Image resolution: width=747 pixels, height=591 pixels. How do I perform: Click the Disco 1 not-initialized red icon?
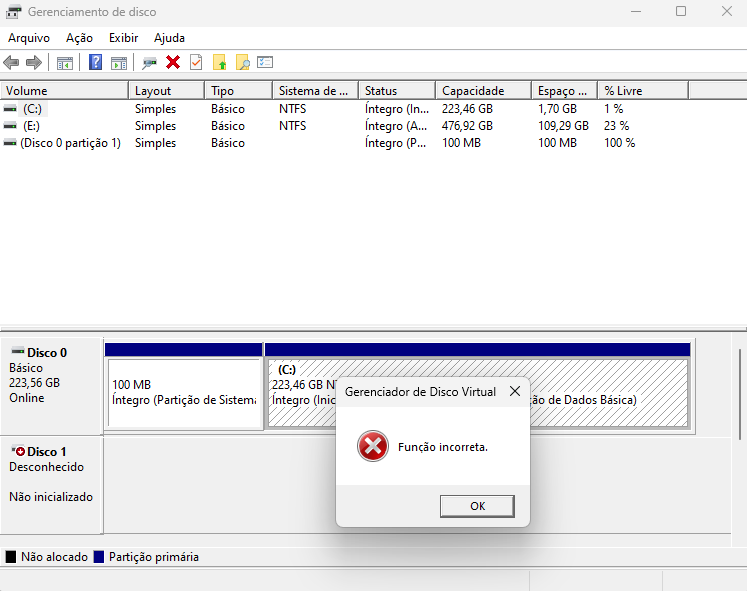point(18,451)
